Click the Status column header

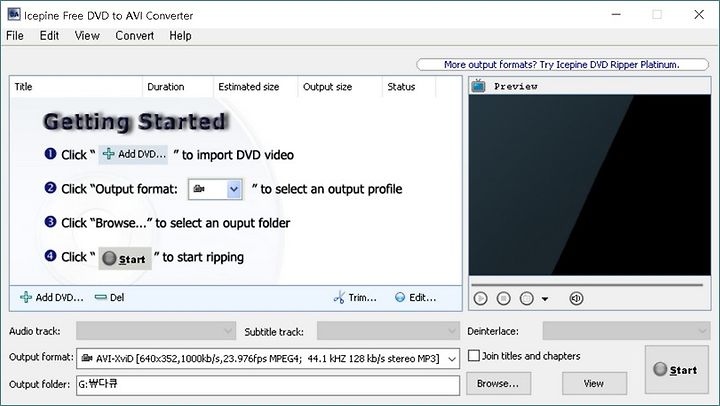point(409,87)
